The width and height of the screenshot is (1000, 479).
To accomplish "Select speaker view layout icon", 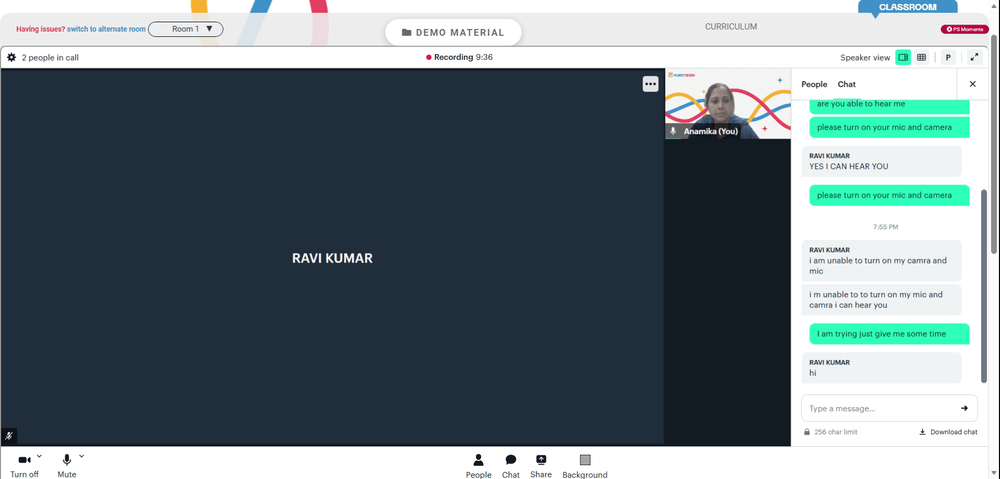I will click(903, 57).
